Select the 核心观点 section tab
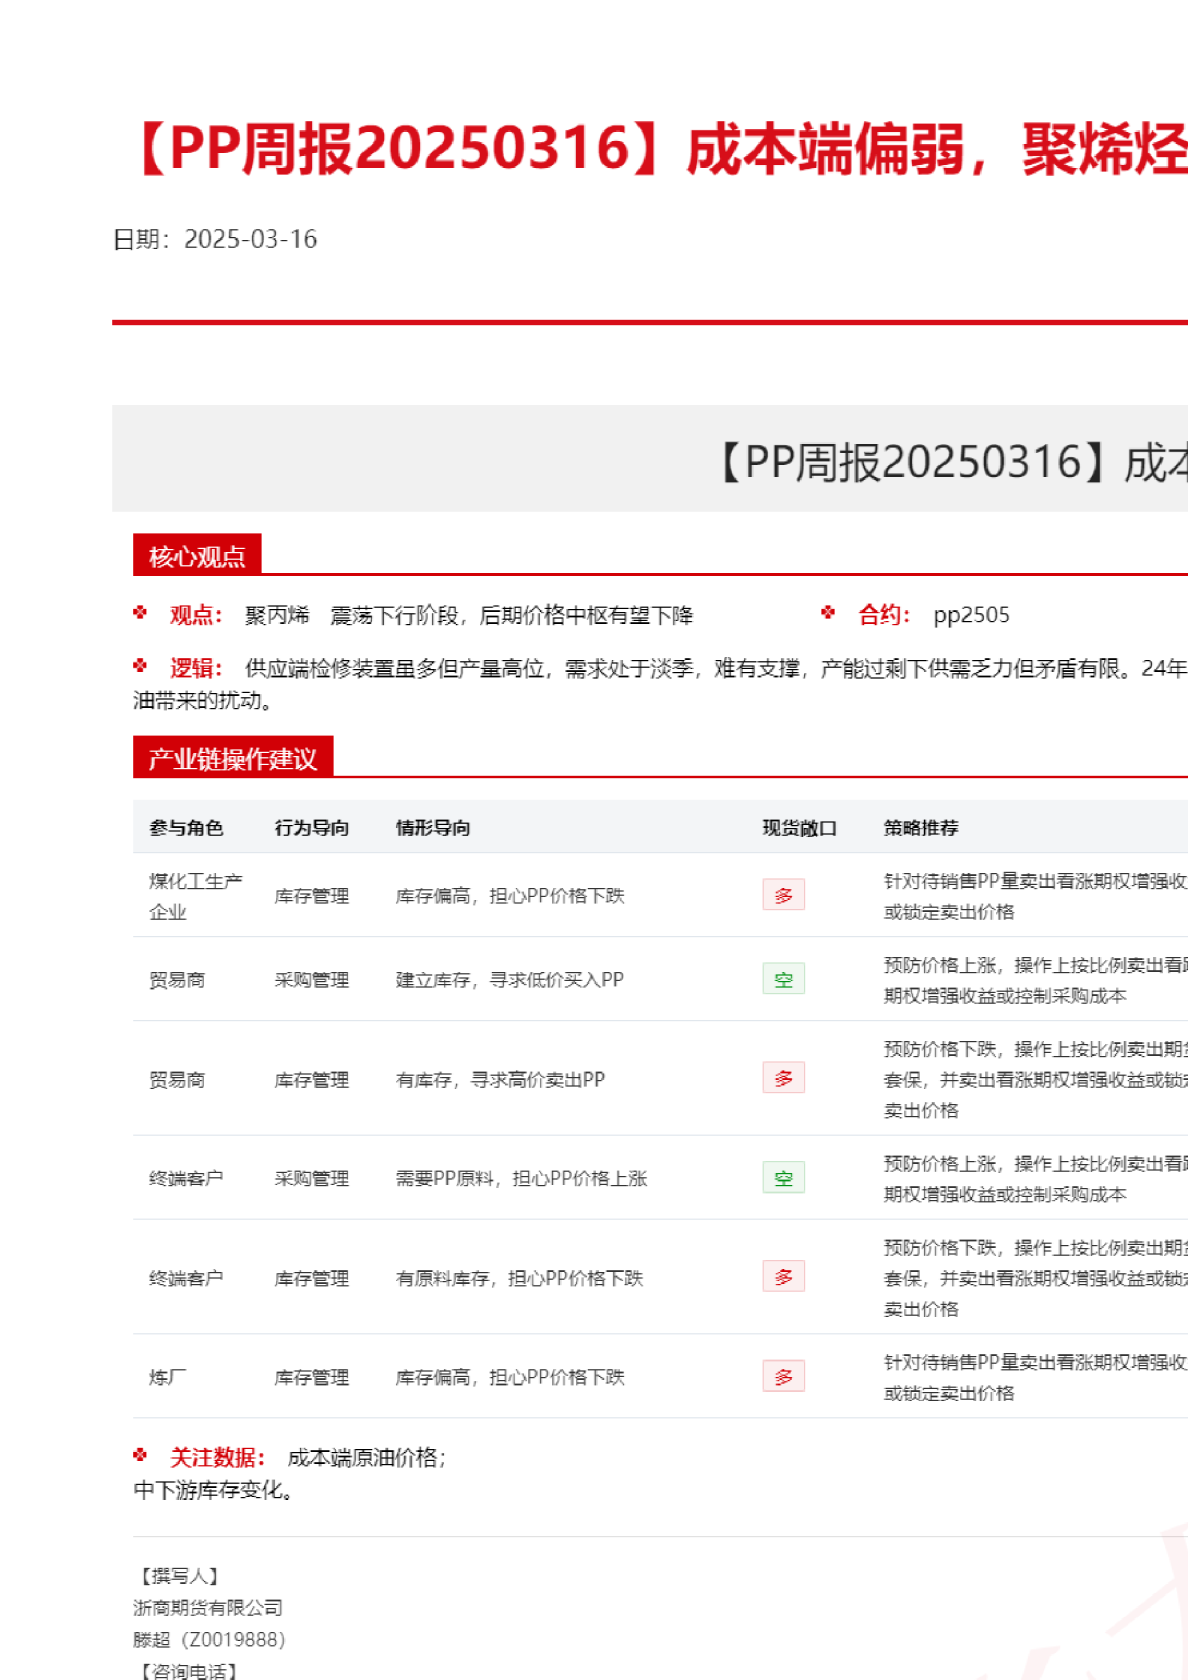This screenshot has height=1680, width=1188. [x=197, y=556]
